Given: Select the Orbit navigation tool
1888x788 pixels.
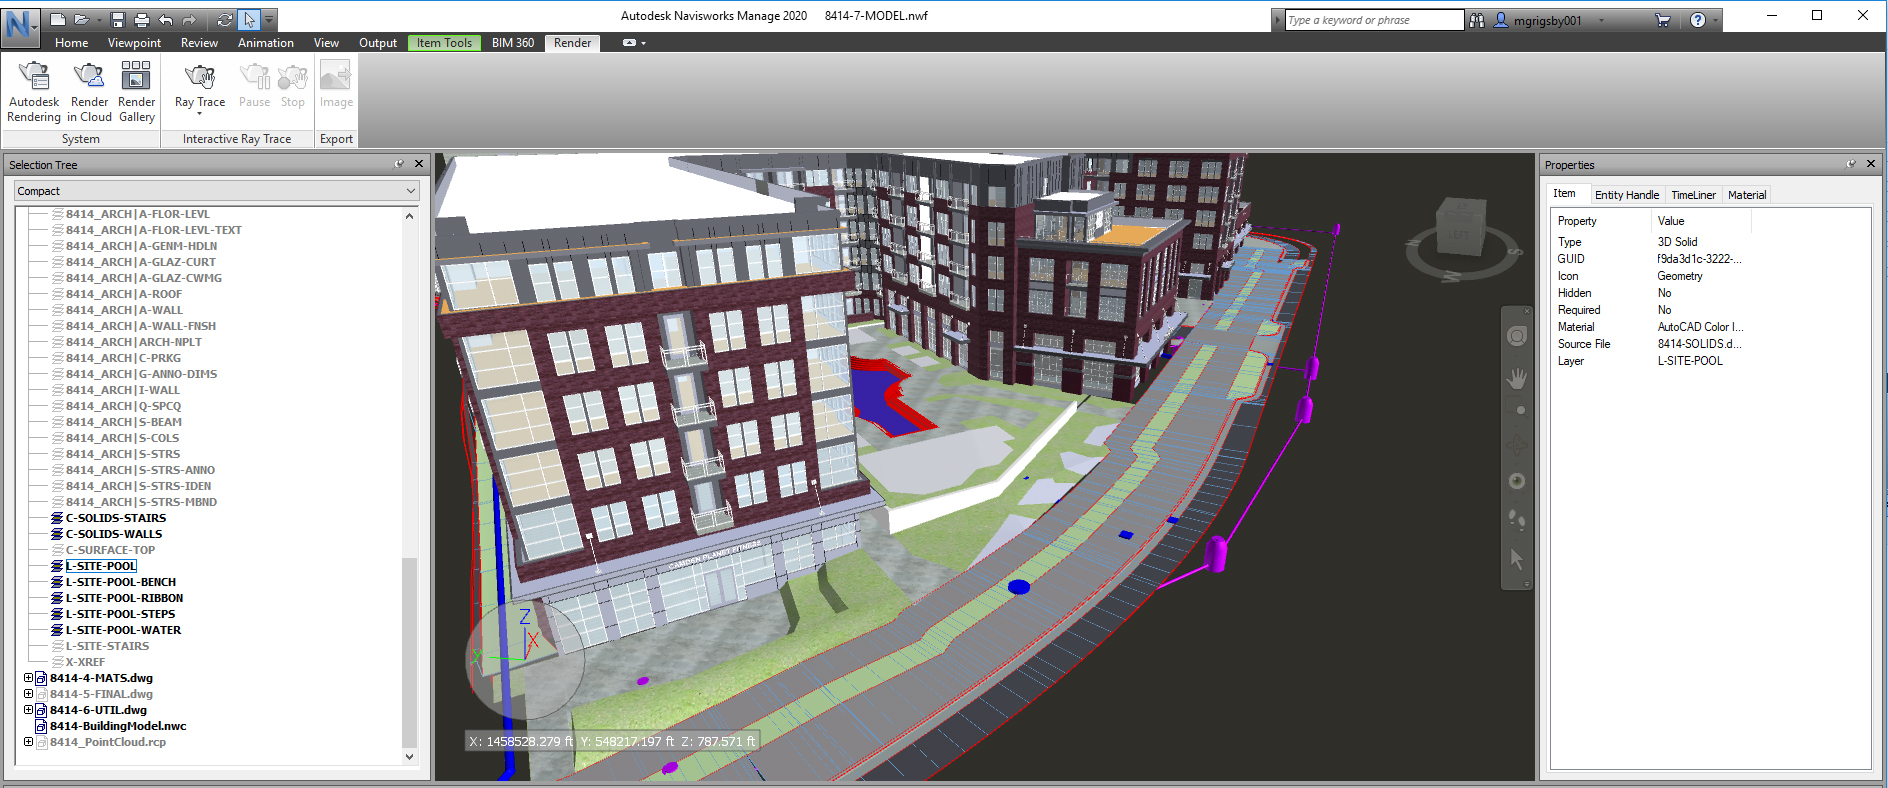Looking at the screenshot, I should (1517, 444).
